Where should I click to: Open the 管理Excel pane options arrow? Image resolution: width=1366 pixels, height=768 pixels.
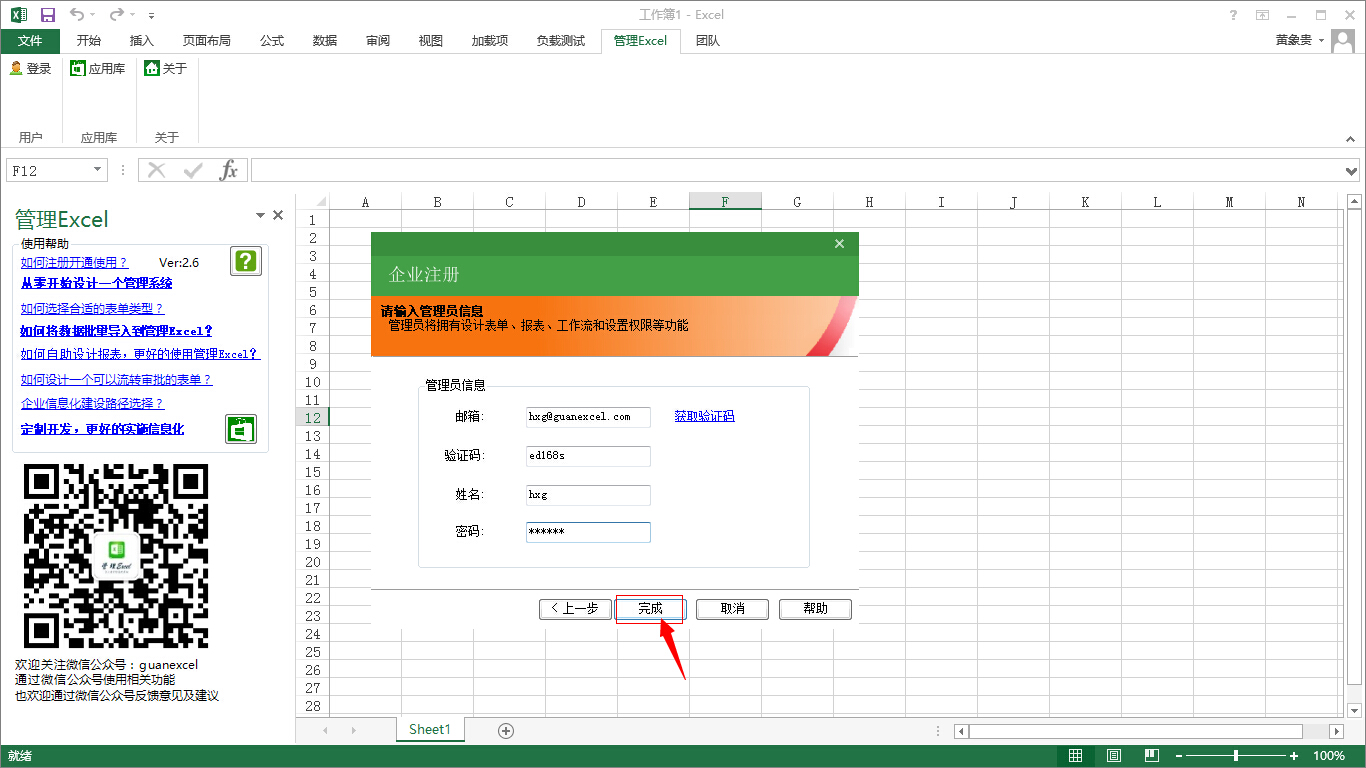tap(261, 215)
